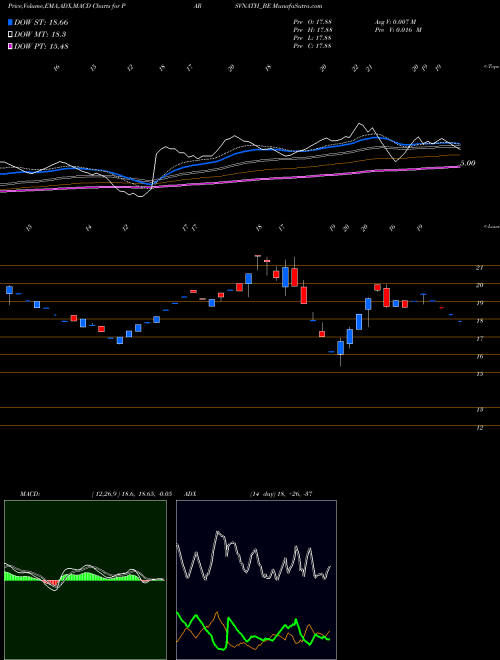
Task: Click price axis label 21
Action: [479, 267]
